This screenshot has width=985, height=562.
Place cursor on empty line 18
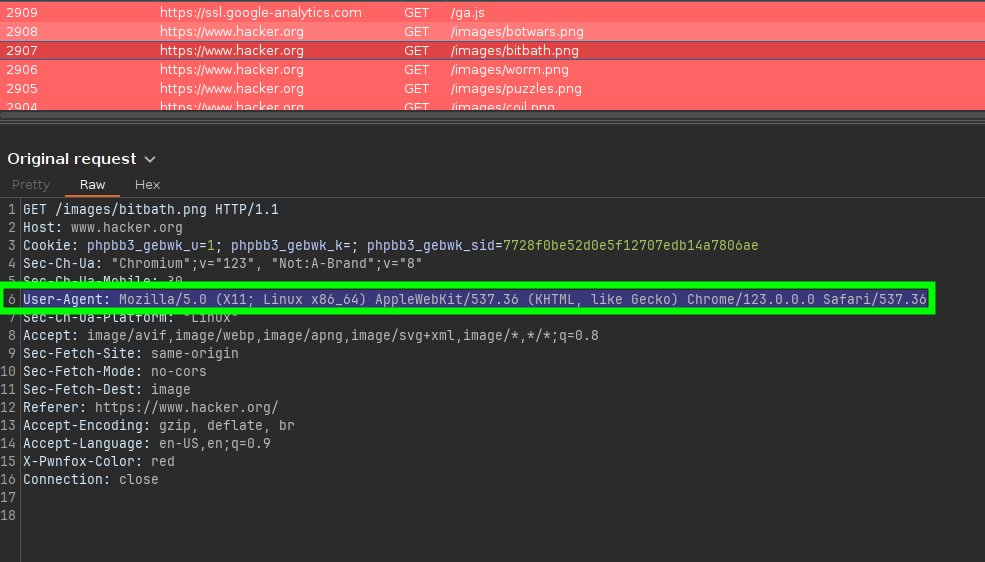pos(503,515)
